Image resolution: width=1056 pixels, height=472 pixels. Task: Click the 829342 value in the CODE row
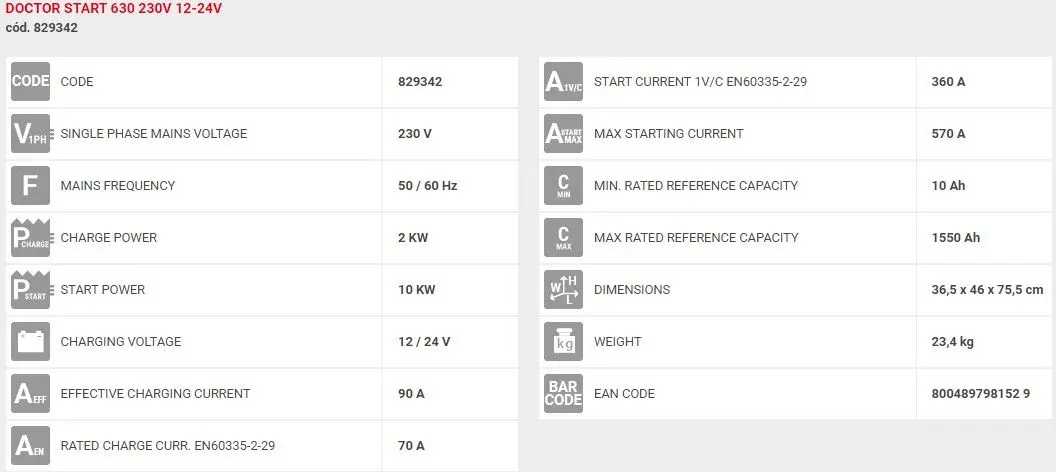pyautogui.click(x=420, y=81)
